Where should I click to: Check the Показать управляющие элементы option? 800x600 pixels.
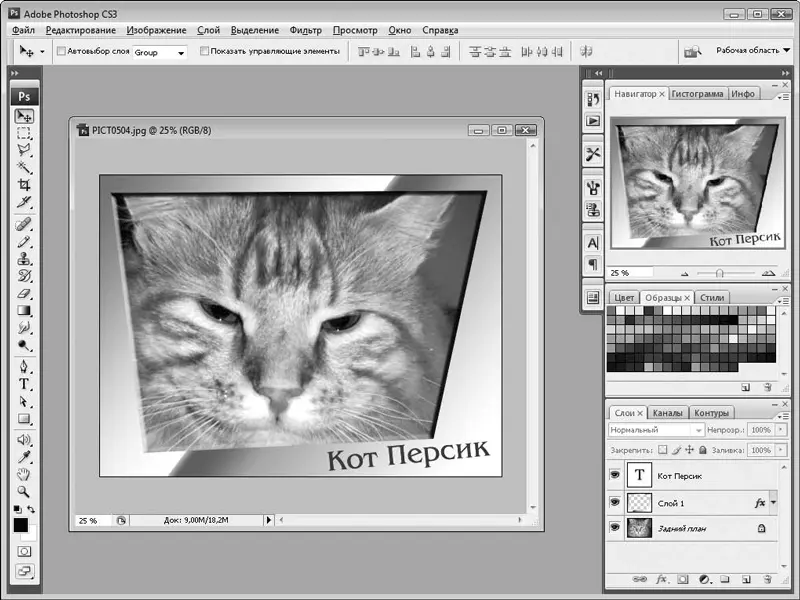pyautogui.click(x=205, y=51)
